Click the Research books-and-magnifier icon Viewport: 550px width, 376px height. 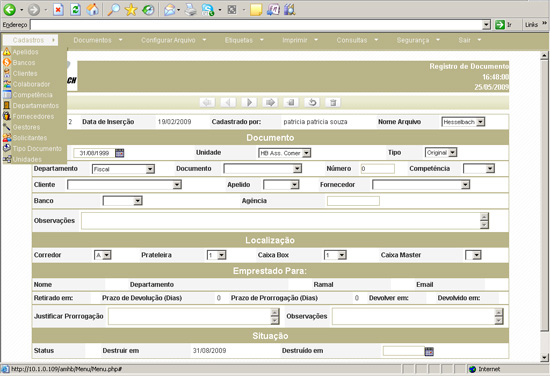pyautogui.click(x=290, y=9)
